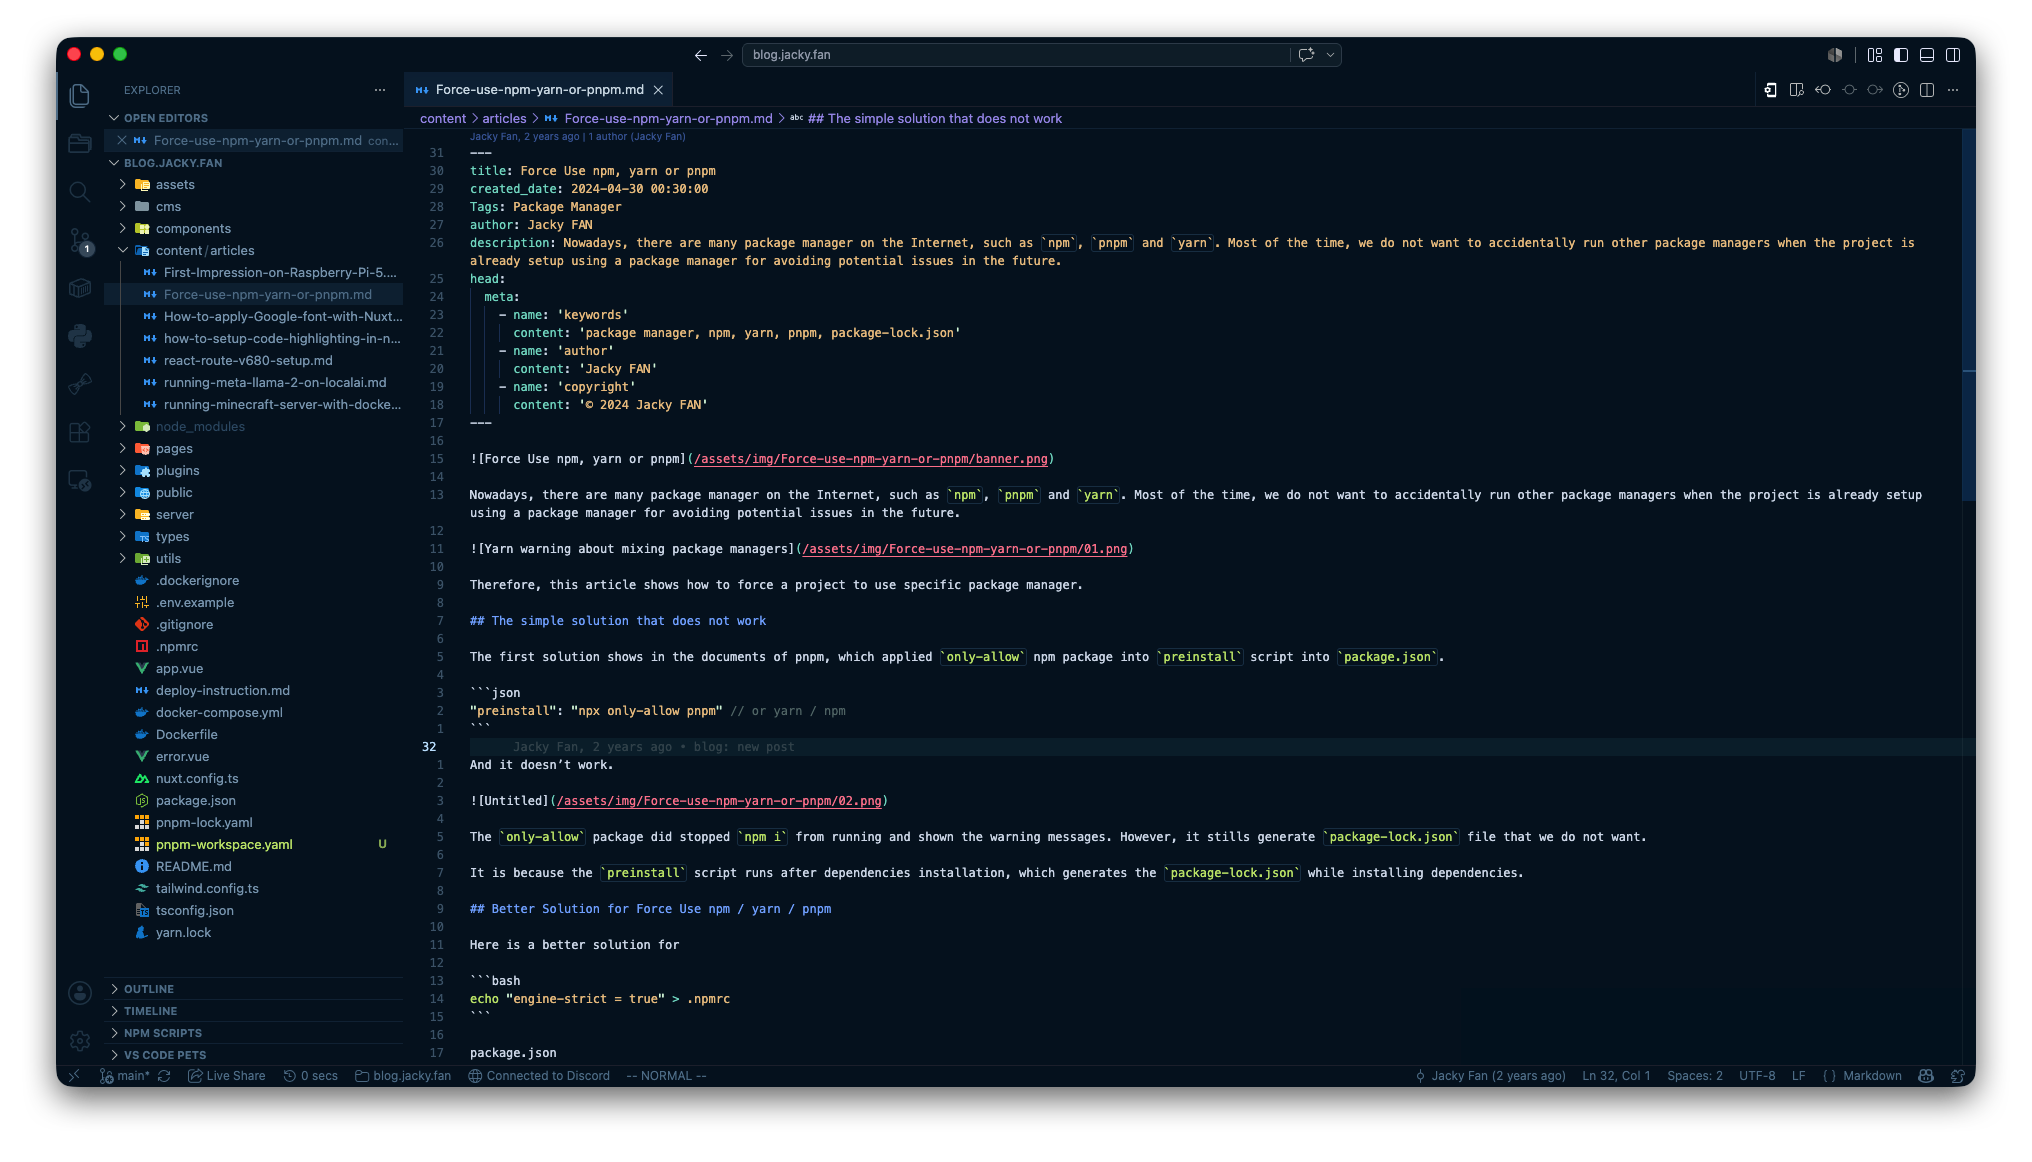Expand the NPM Scripts section

point(255,1033)
